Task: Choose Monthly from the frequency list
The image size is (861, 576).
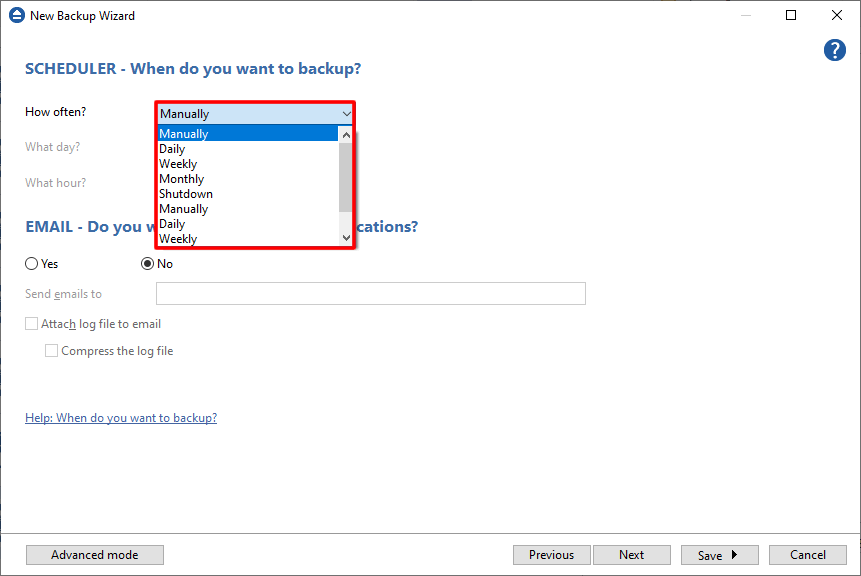Action: [x=182, y=179]
